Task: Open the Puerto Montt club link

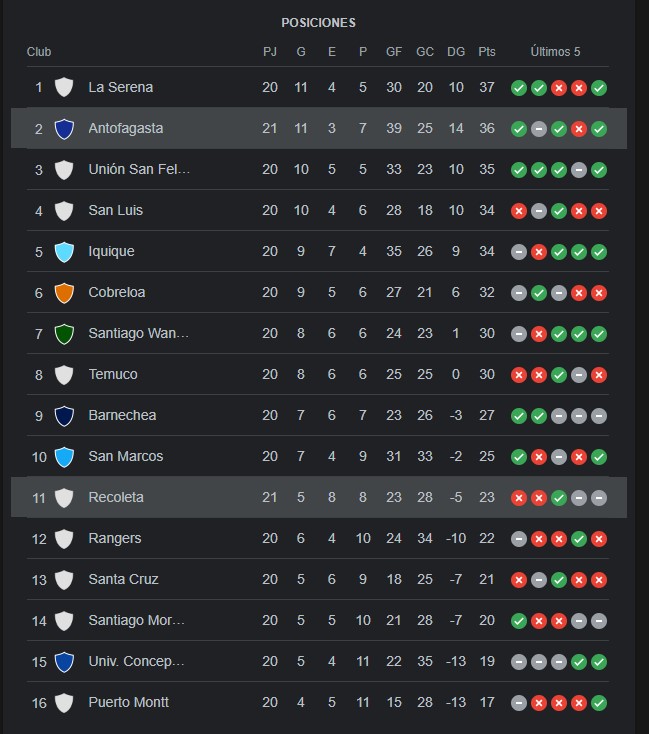Action: (x=128, y=702)
